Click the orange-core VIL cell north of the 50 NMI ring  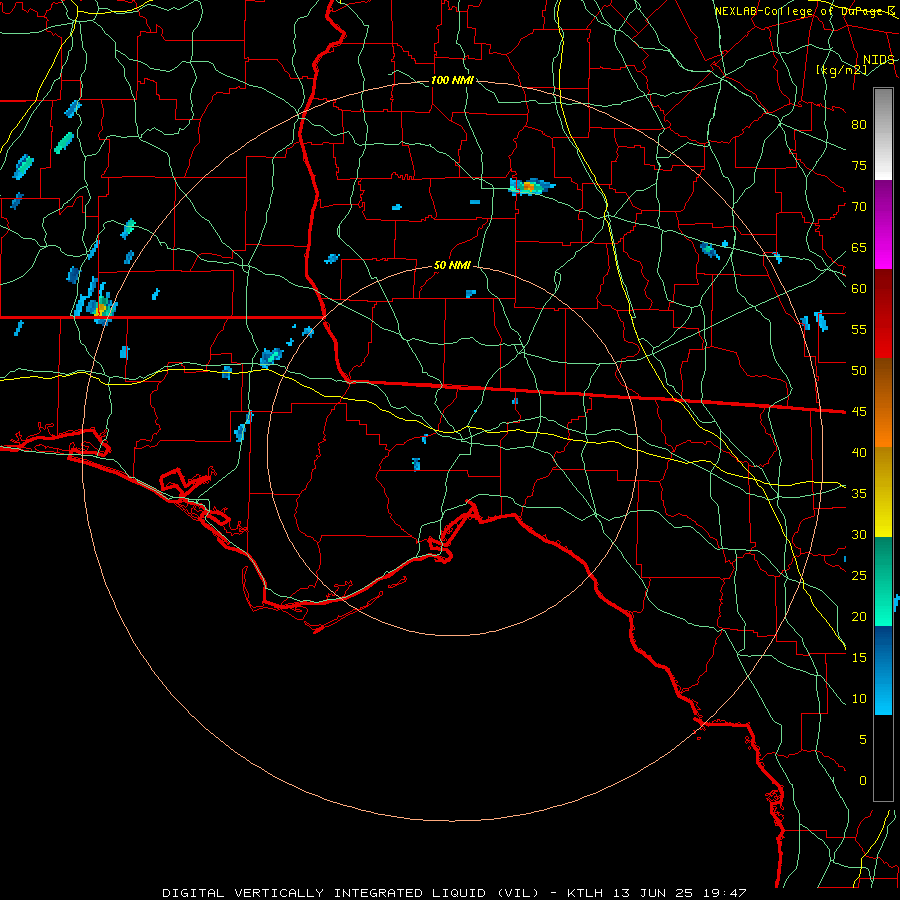[x=531, y=187]
